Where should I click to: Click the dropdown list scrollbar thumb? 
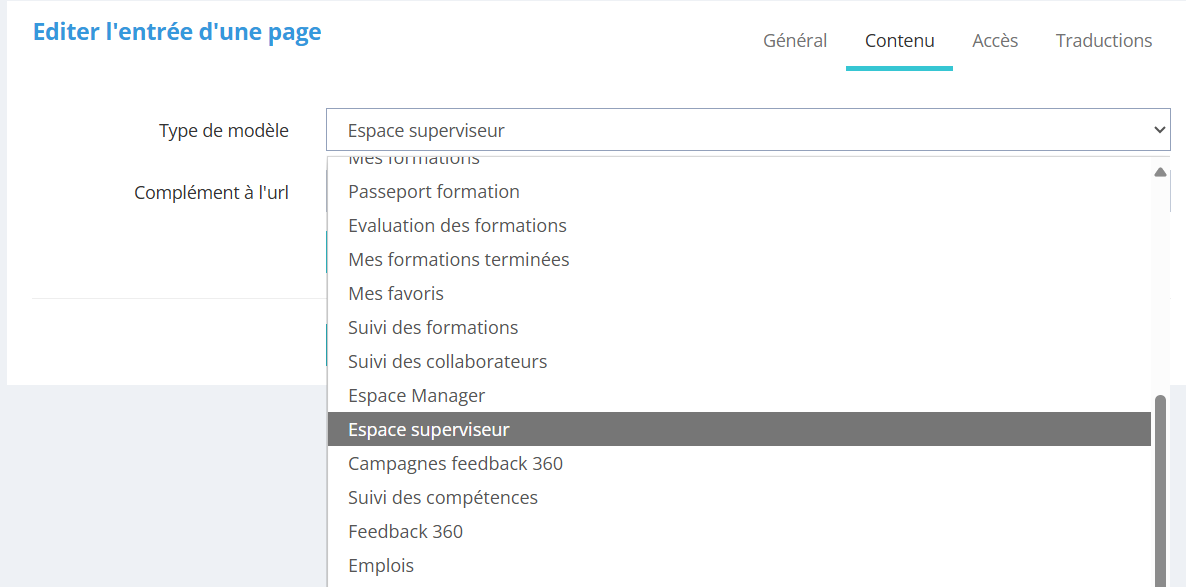click(x=1160, y=490)
